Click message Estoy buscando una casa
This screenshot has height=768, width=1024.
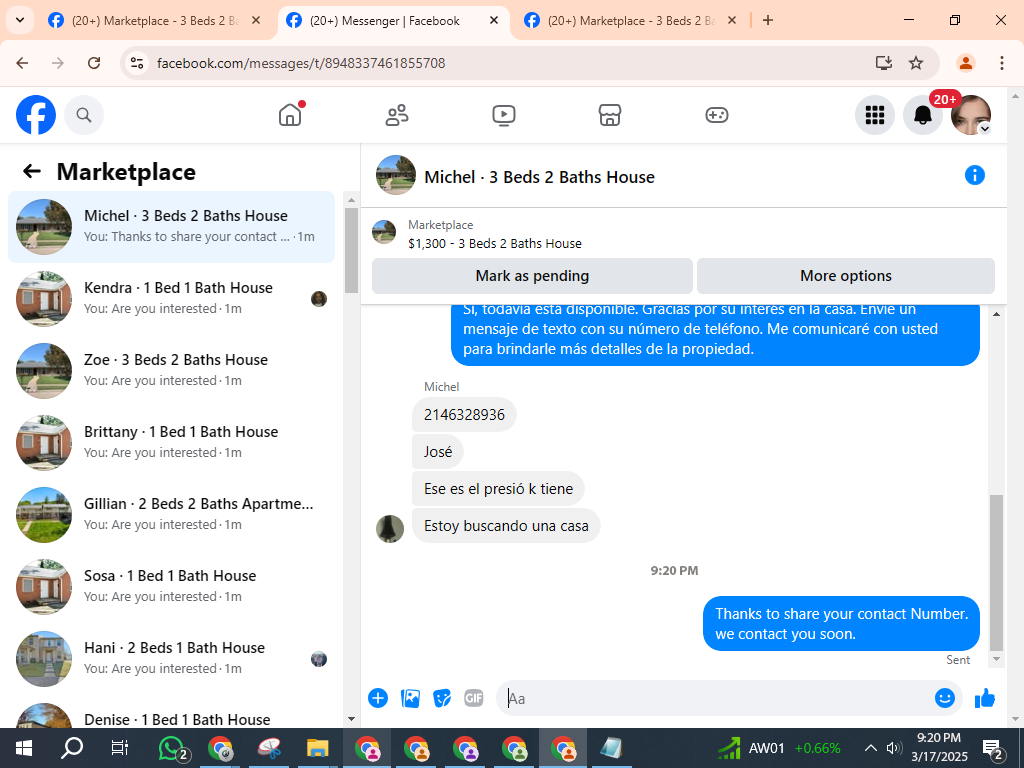coord(506,526)
